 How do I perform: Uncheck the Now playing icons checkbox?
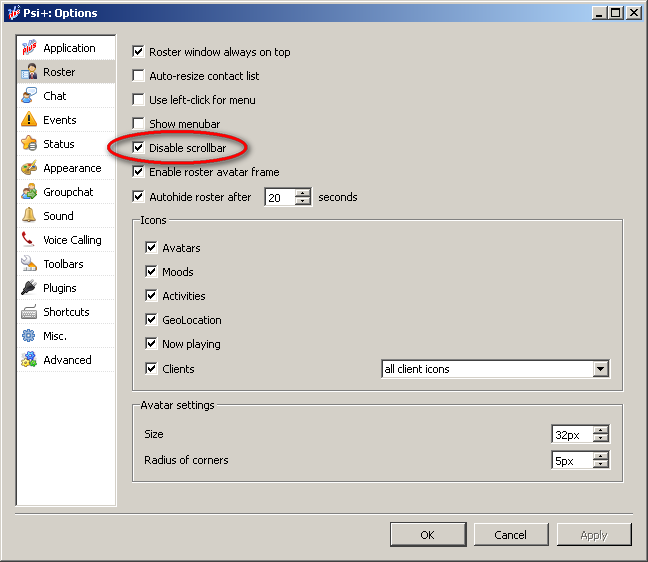152,344
